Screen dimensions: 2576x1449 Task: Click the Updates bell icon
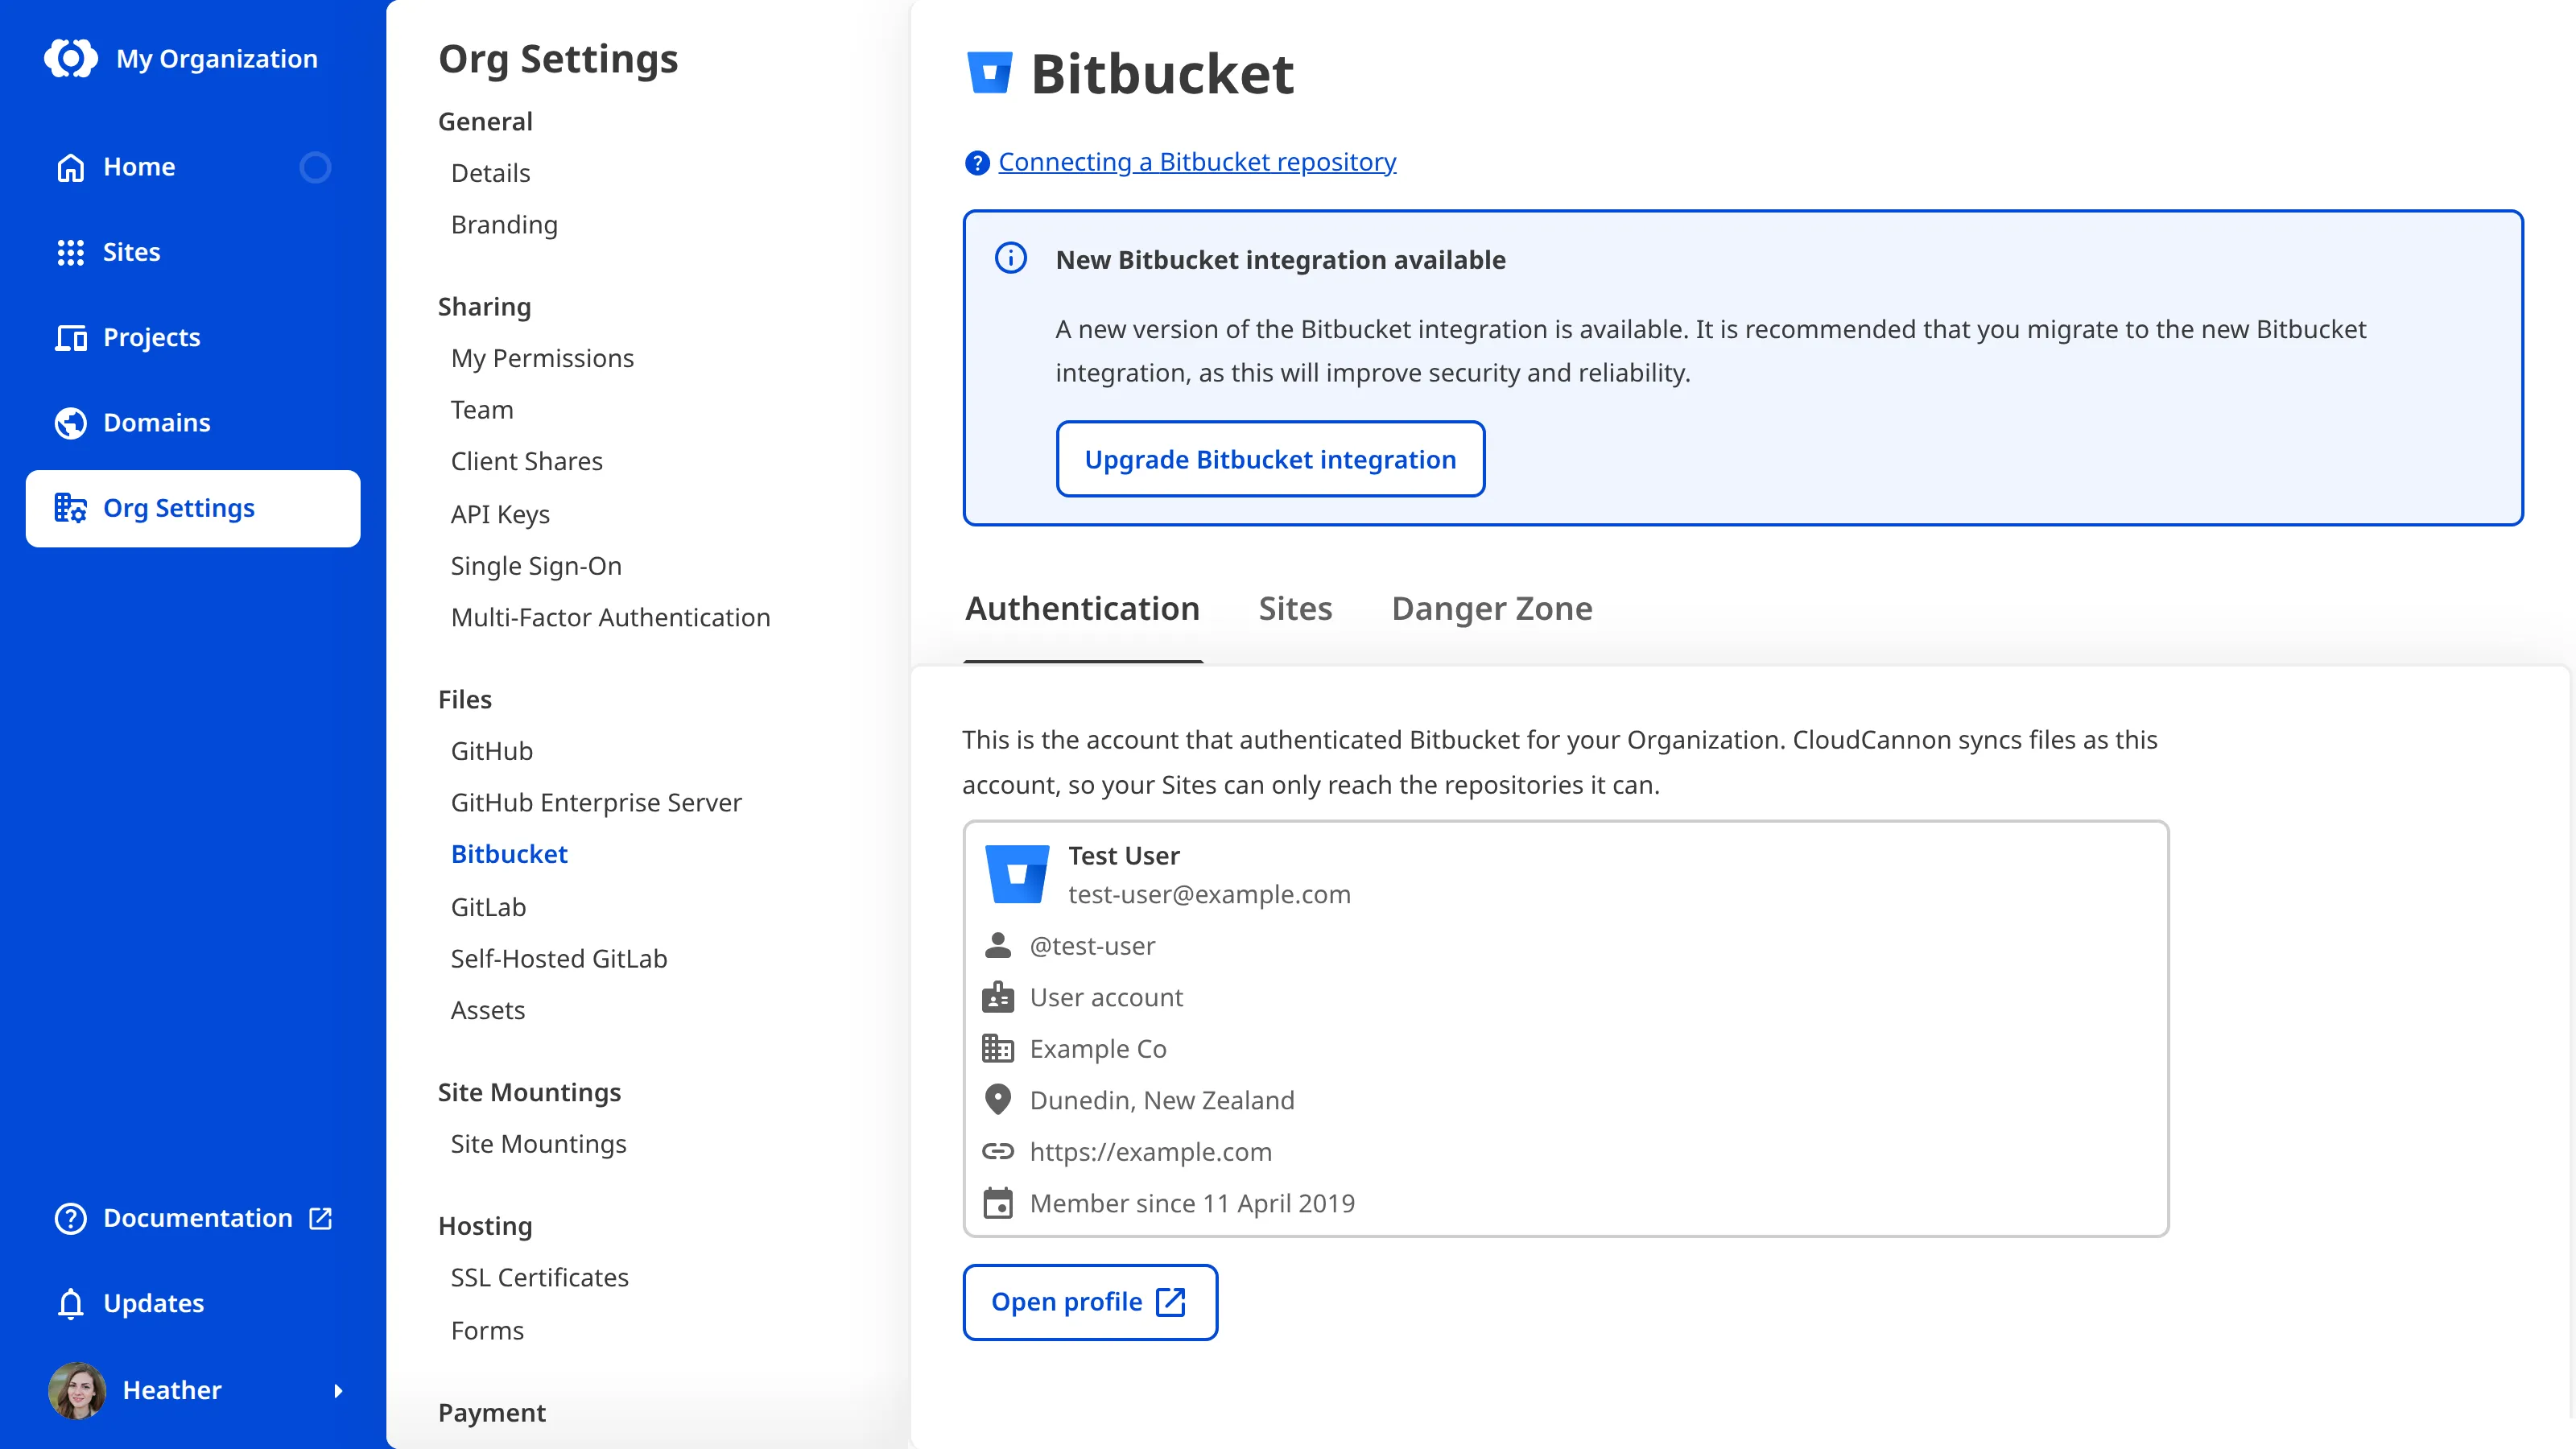(x=70, y=1303)
